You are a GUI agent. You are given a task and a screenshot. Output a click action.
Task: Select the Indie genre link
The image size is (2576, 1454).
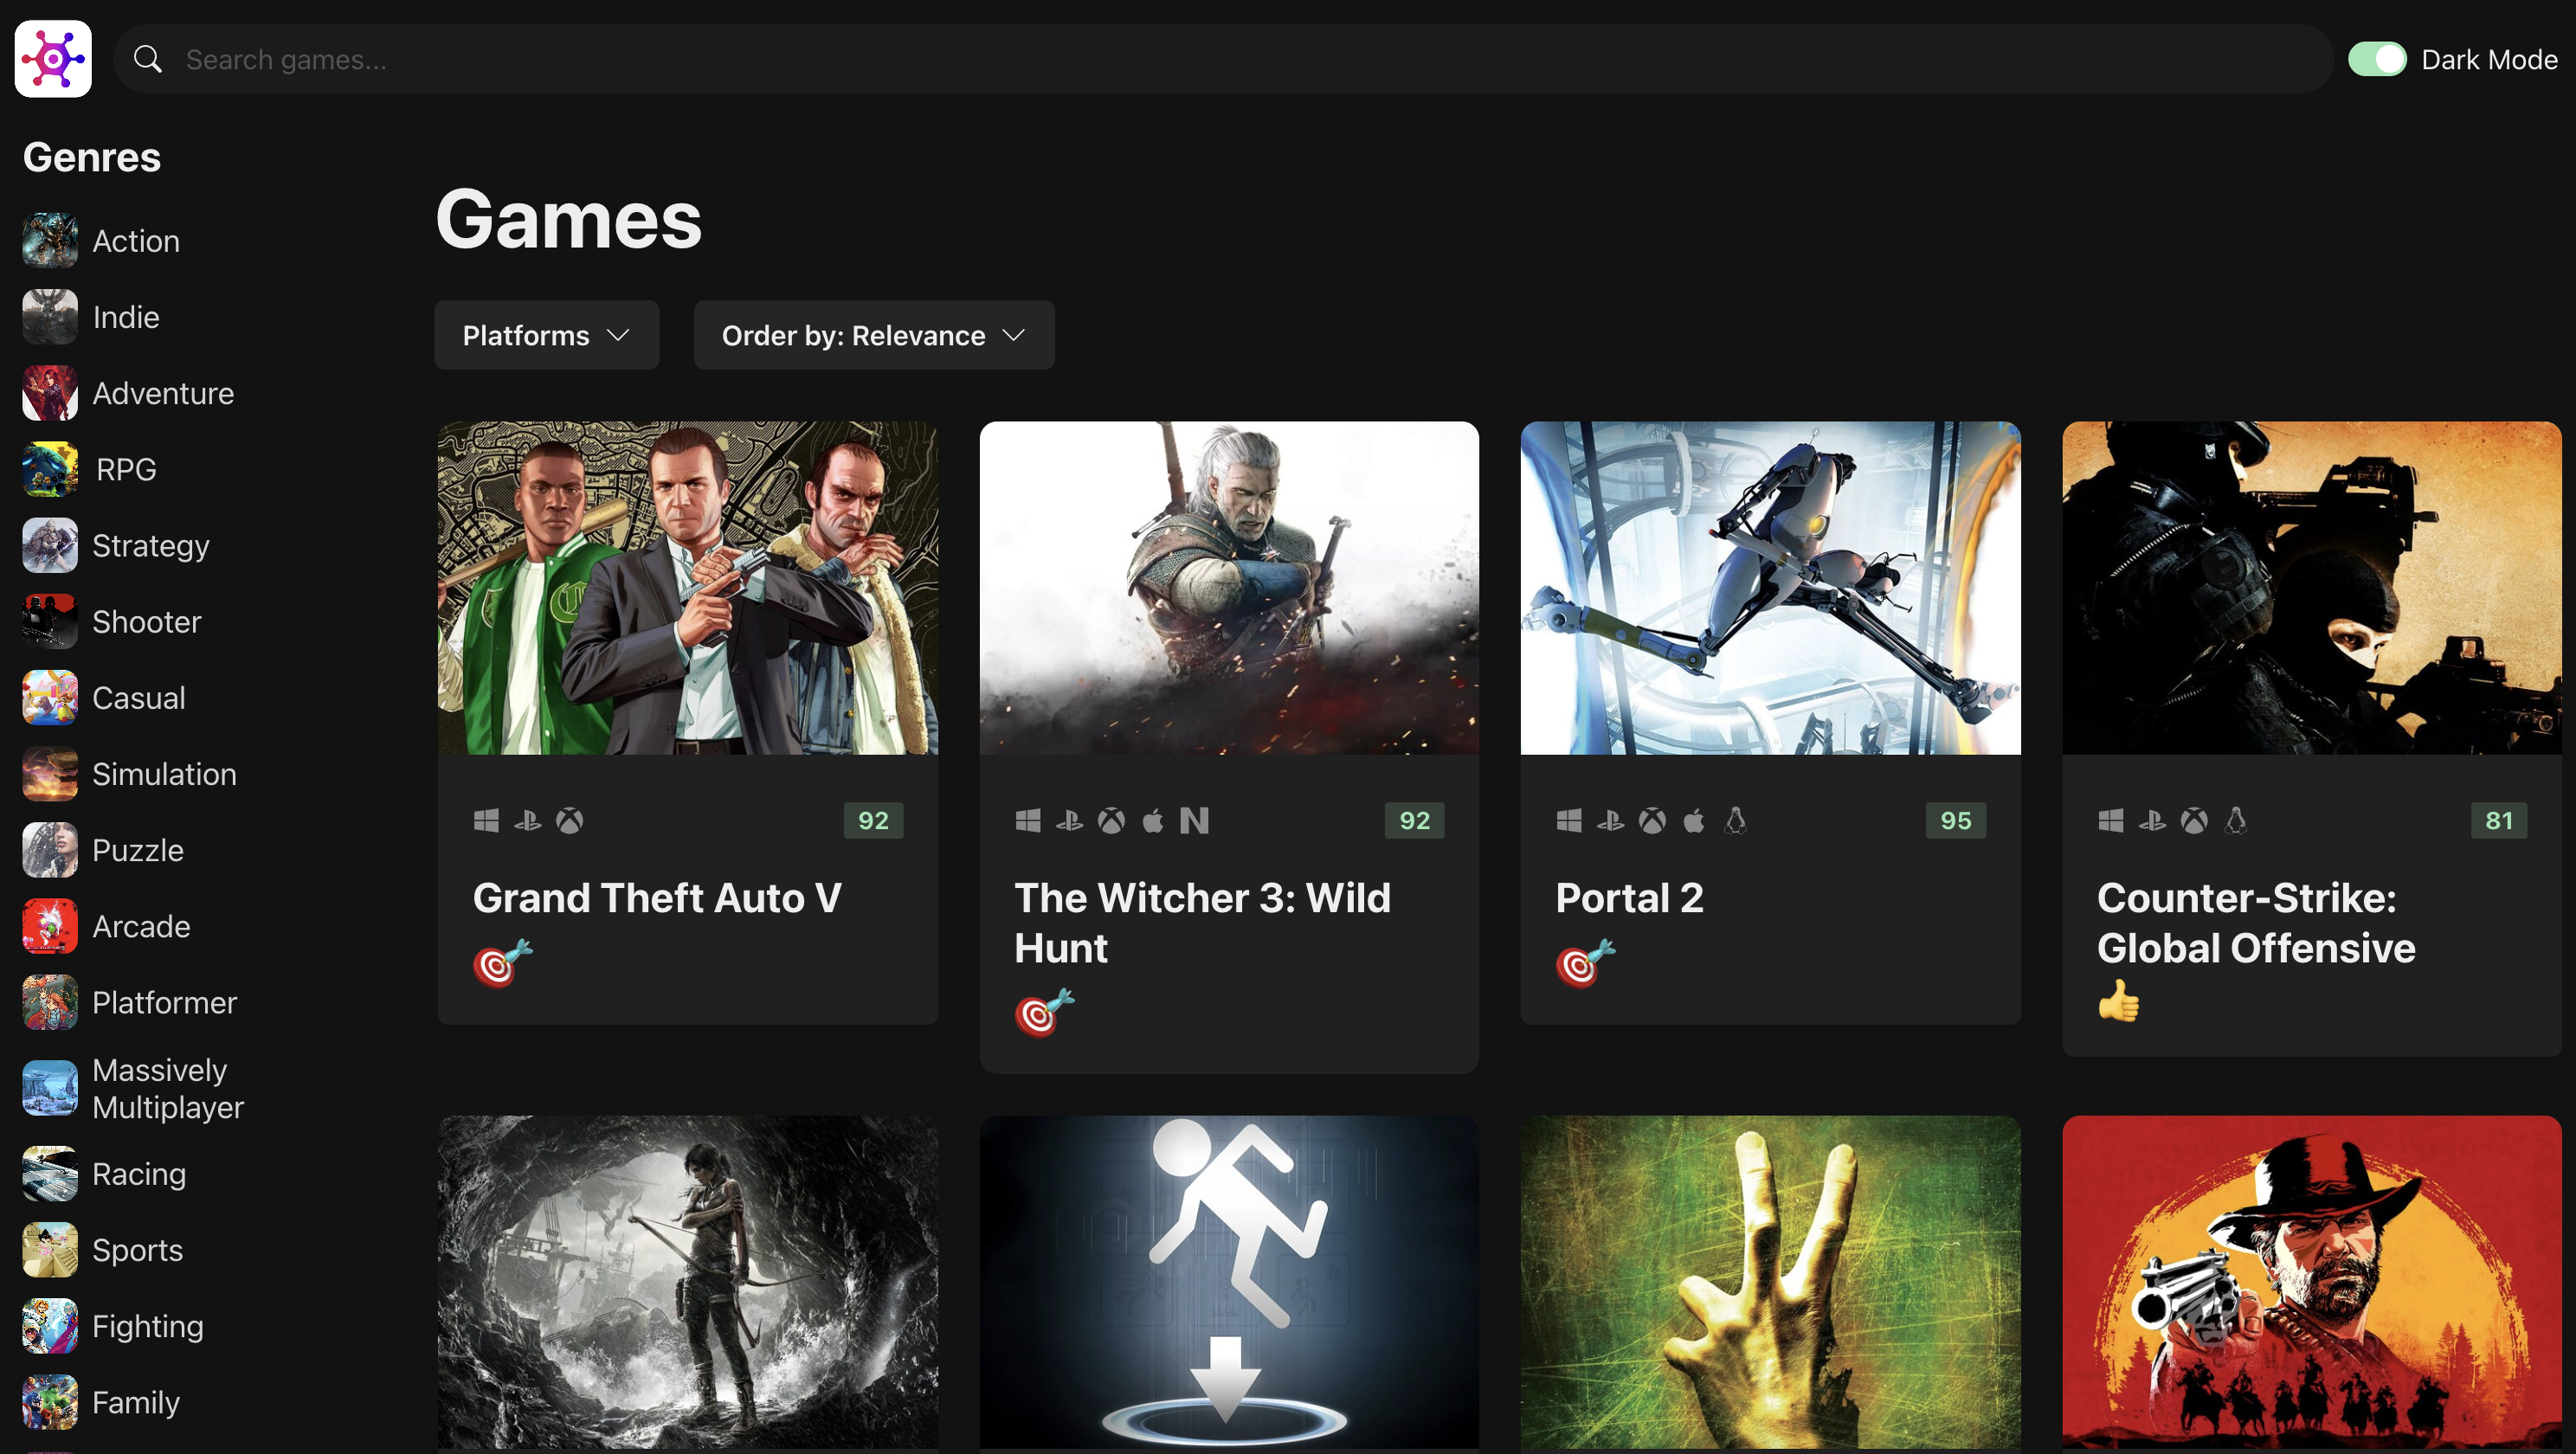click(126, 317)
